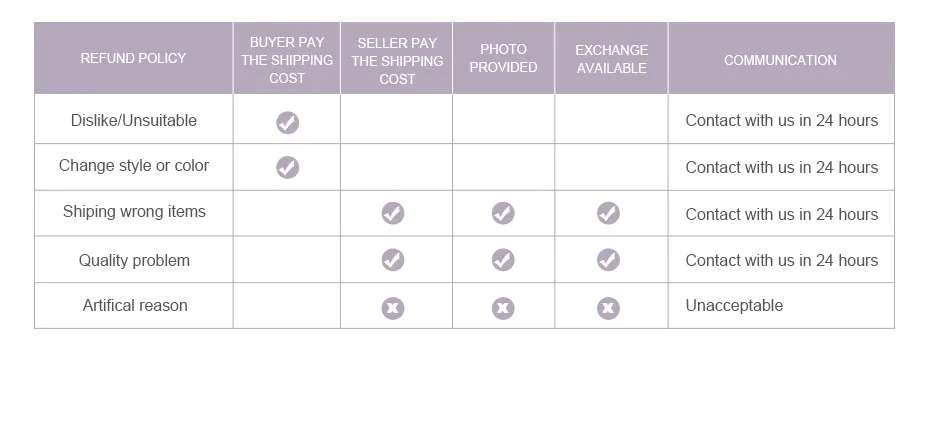Screen dimensions: 930x429
Task: Select the BUYER PAY THE SHIPPING COST header
Action: [x=287, y=58]
